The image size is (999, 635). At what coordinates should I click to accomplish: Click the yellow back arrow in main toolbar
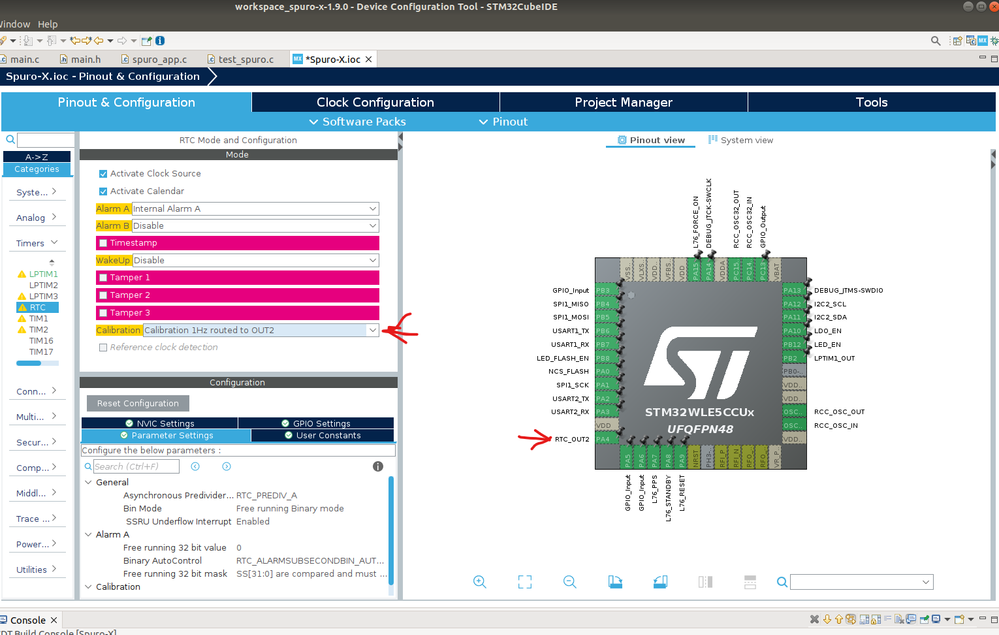[x=99, y=41]
